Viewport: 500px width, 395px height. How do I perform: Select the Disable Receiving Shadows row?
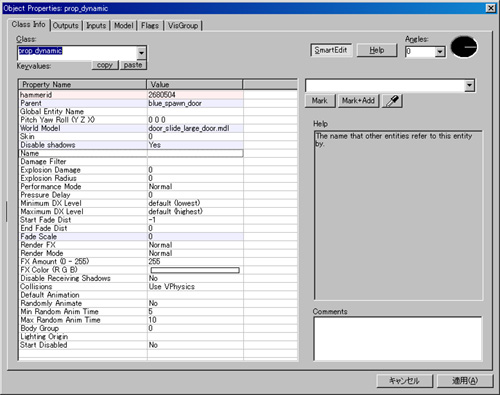tap(131, 278)
